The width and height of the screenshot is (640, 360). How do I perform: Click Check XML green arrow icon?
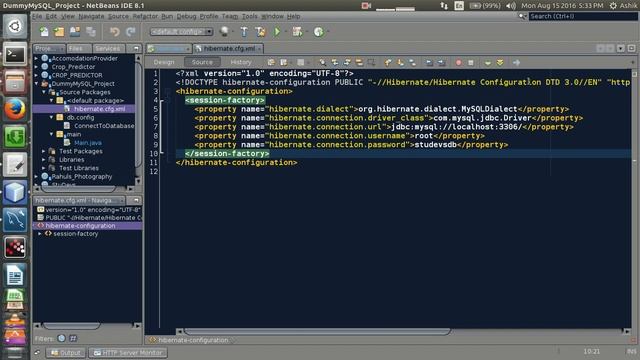[488, 62]
